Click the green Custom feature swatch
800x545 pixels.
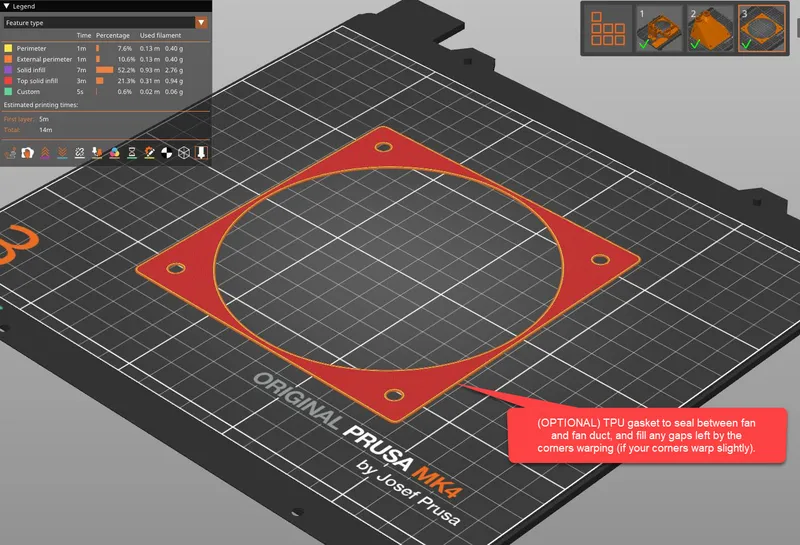pyautogui.click(x=8, y=92)
